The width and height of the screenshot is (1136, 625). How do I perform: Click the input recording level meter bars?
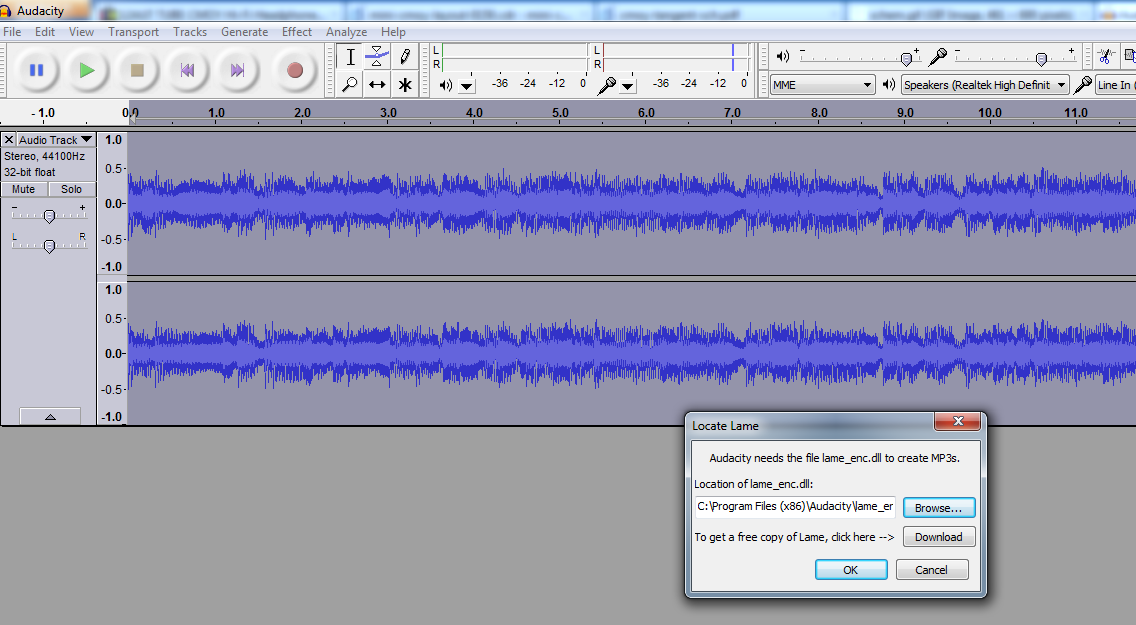[x=675, y=57]
